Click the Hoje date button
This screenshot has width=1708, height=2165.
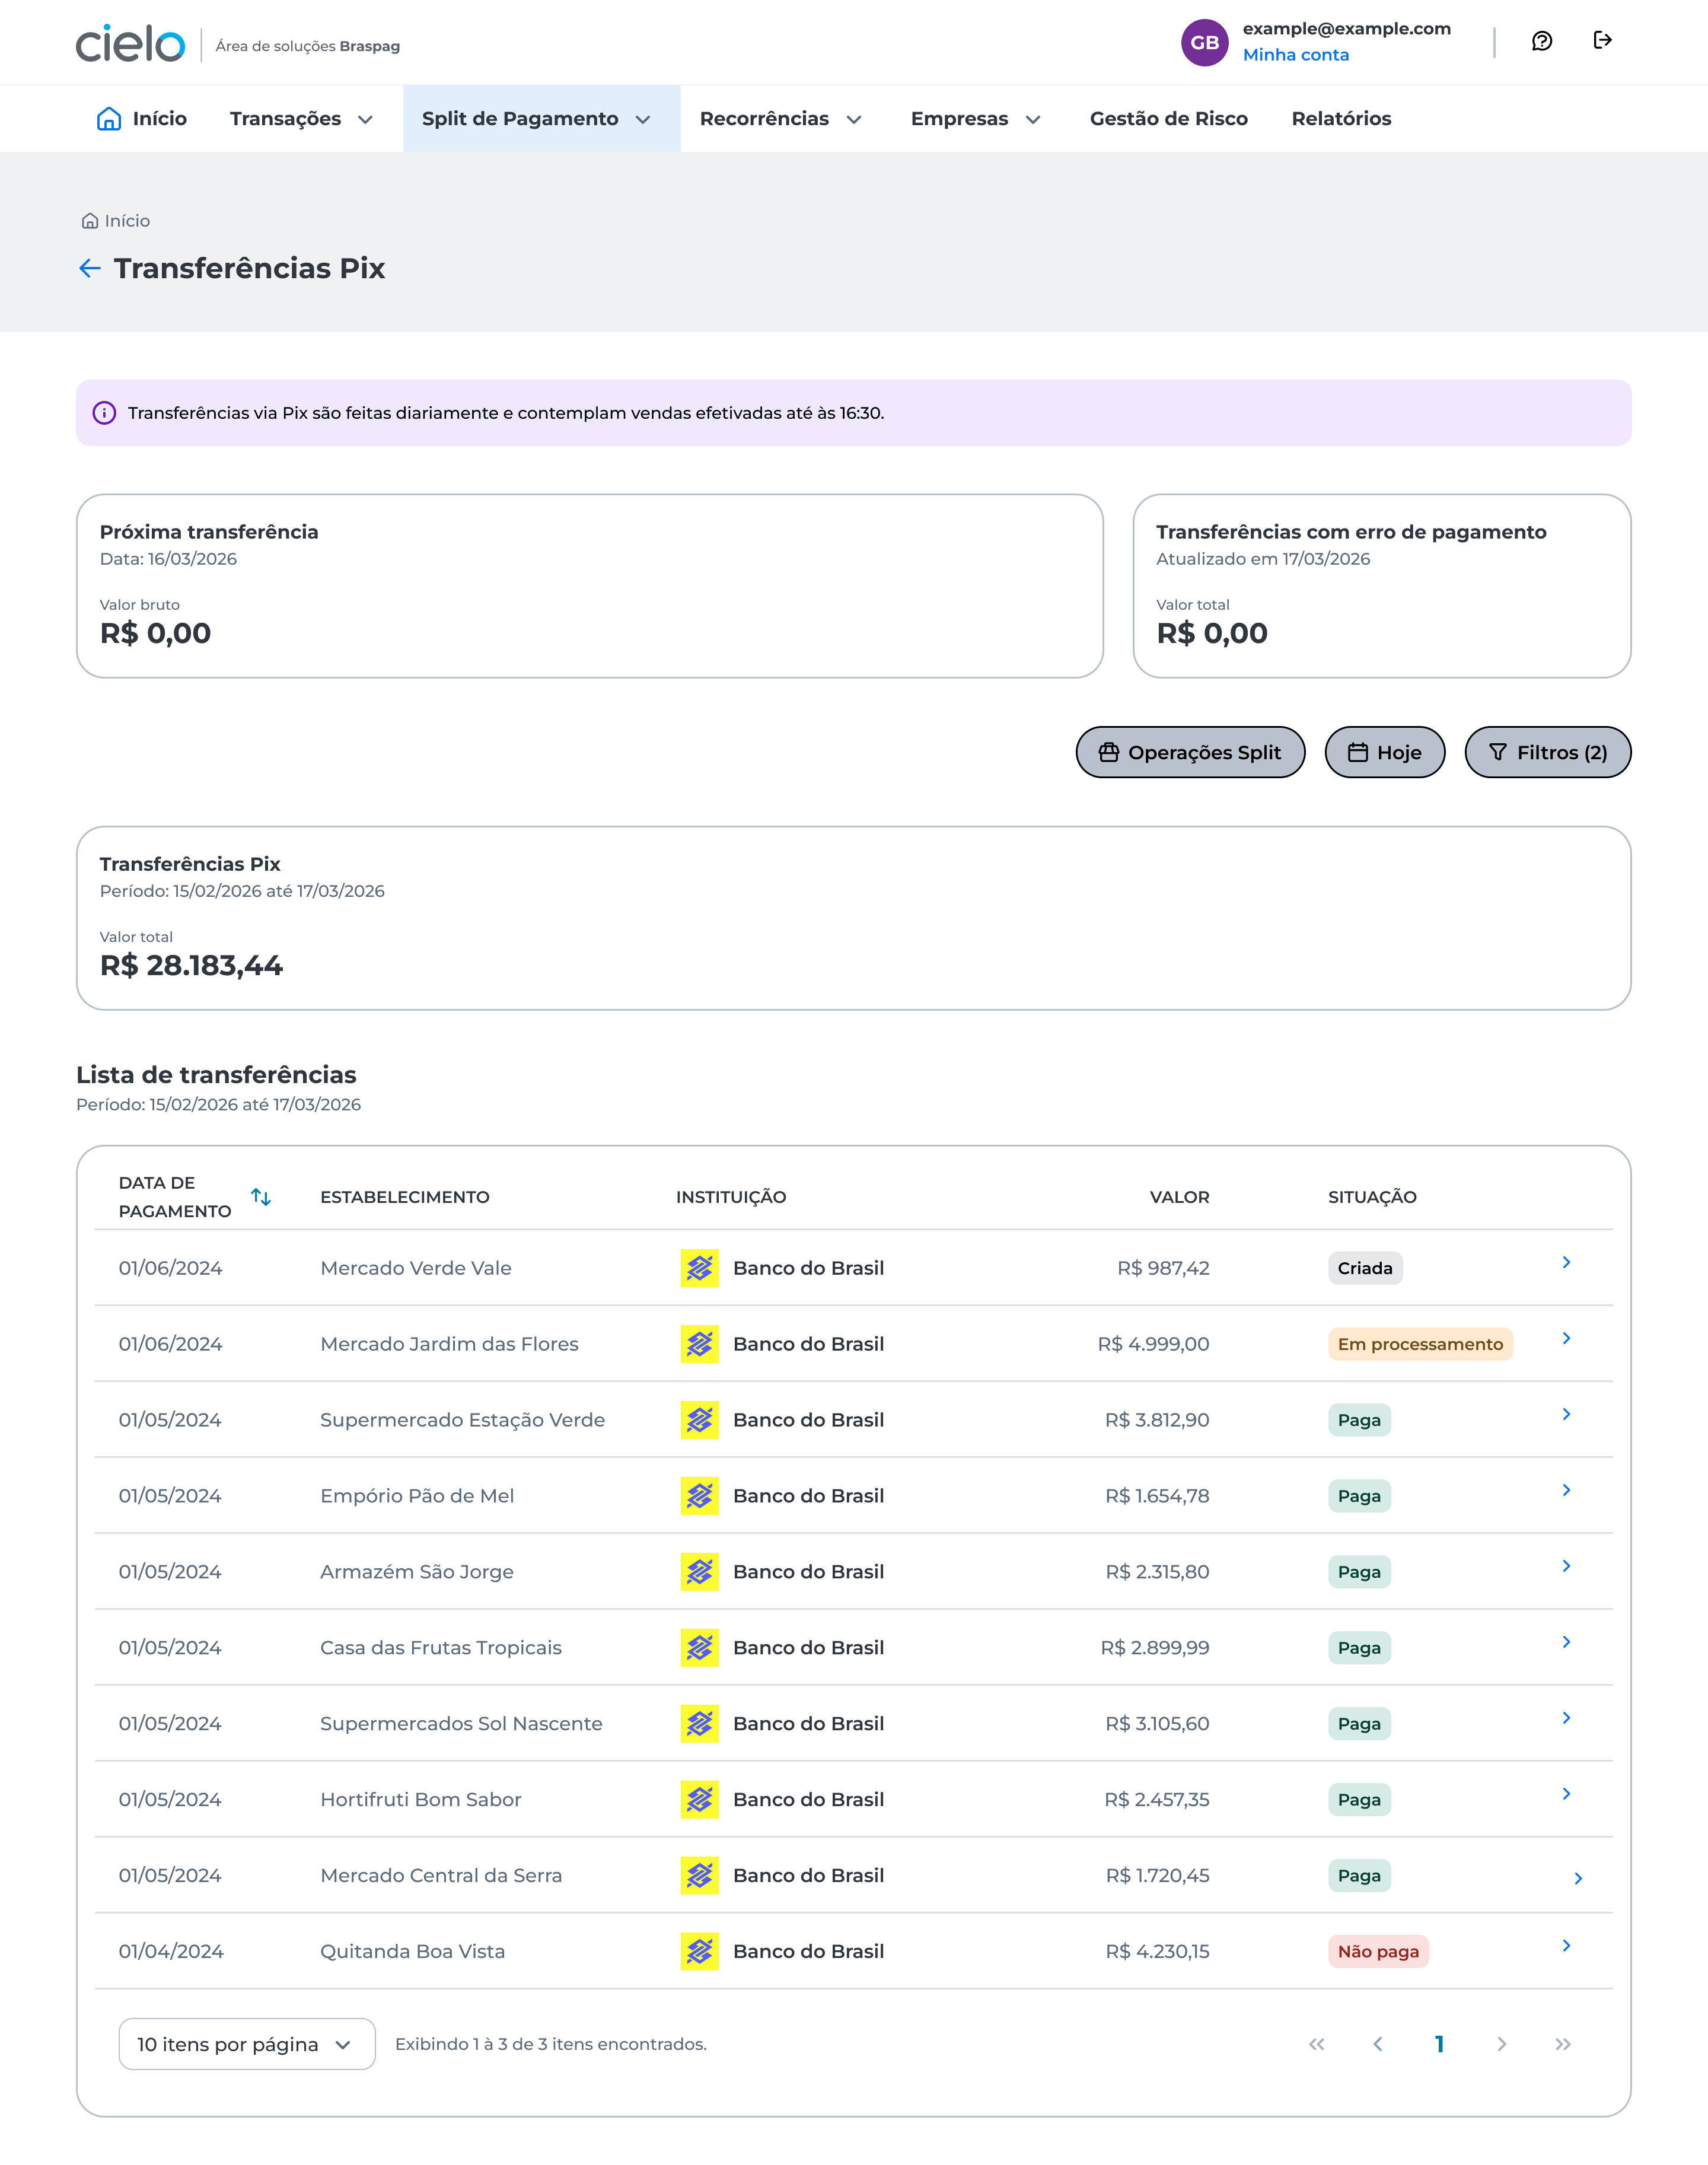(x=1385, y=752)
